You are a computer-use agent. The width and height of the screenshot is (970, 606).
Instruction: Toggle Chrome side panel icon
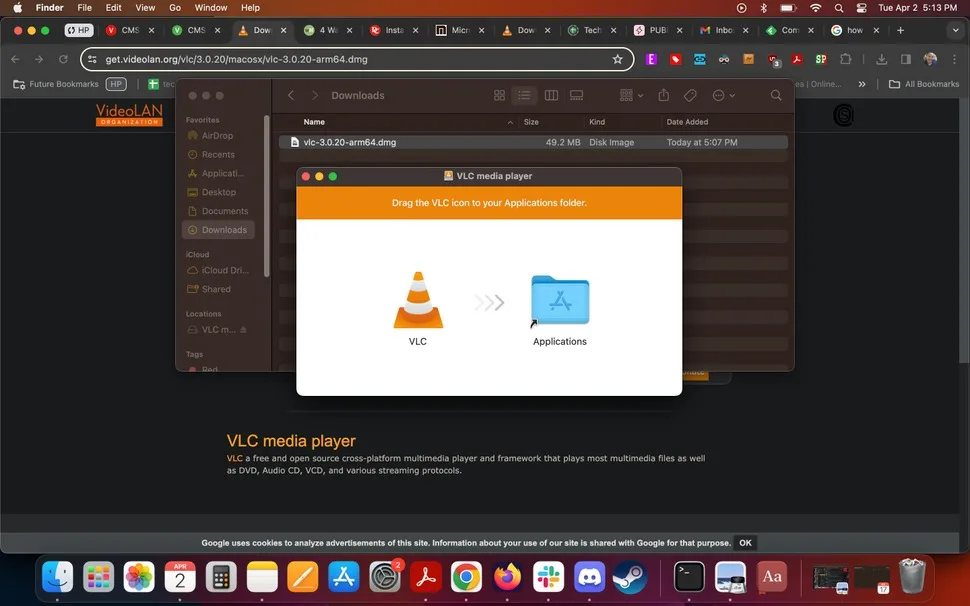(x=906, y=59)
